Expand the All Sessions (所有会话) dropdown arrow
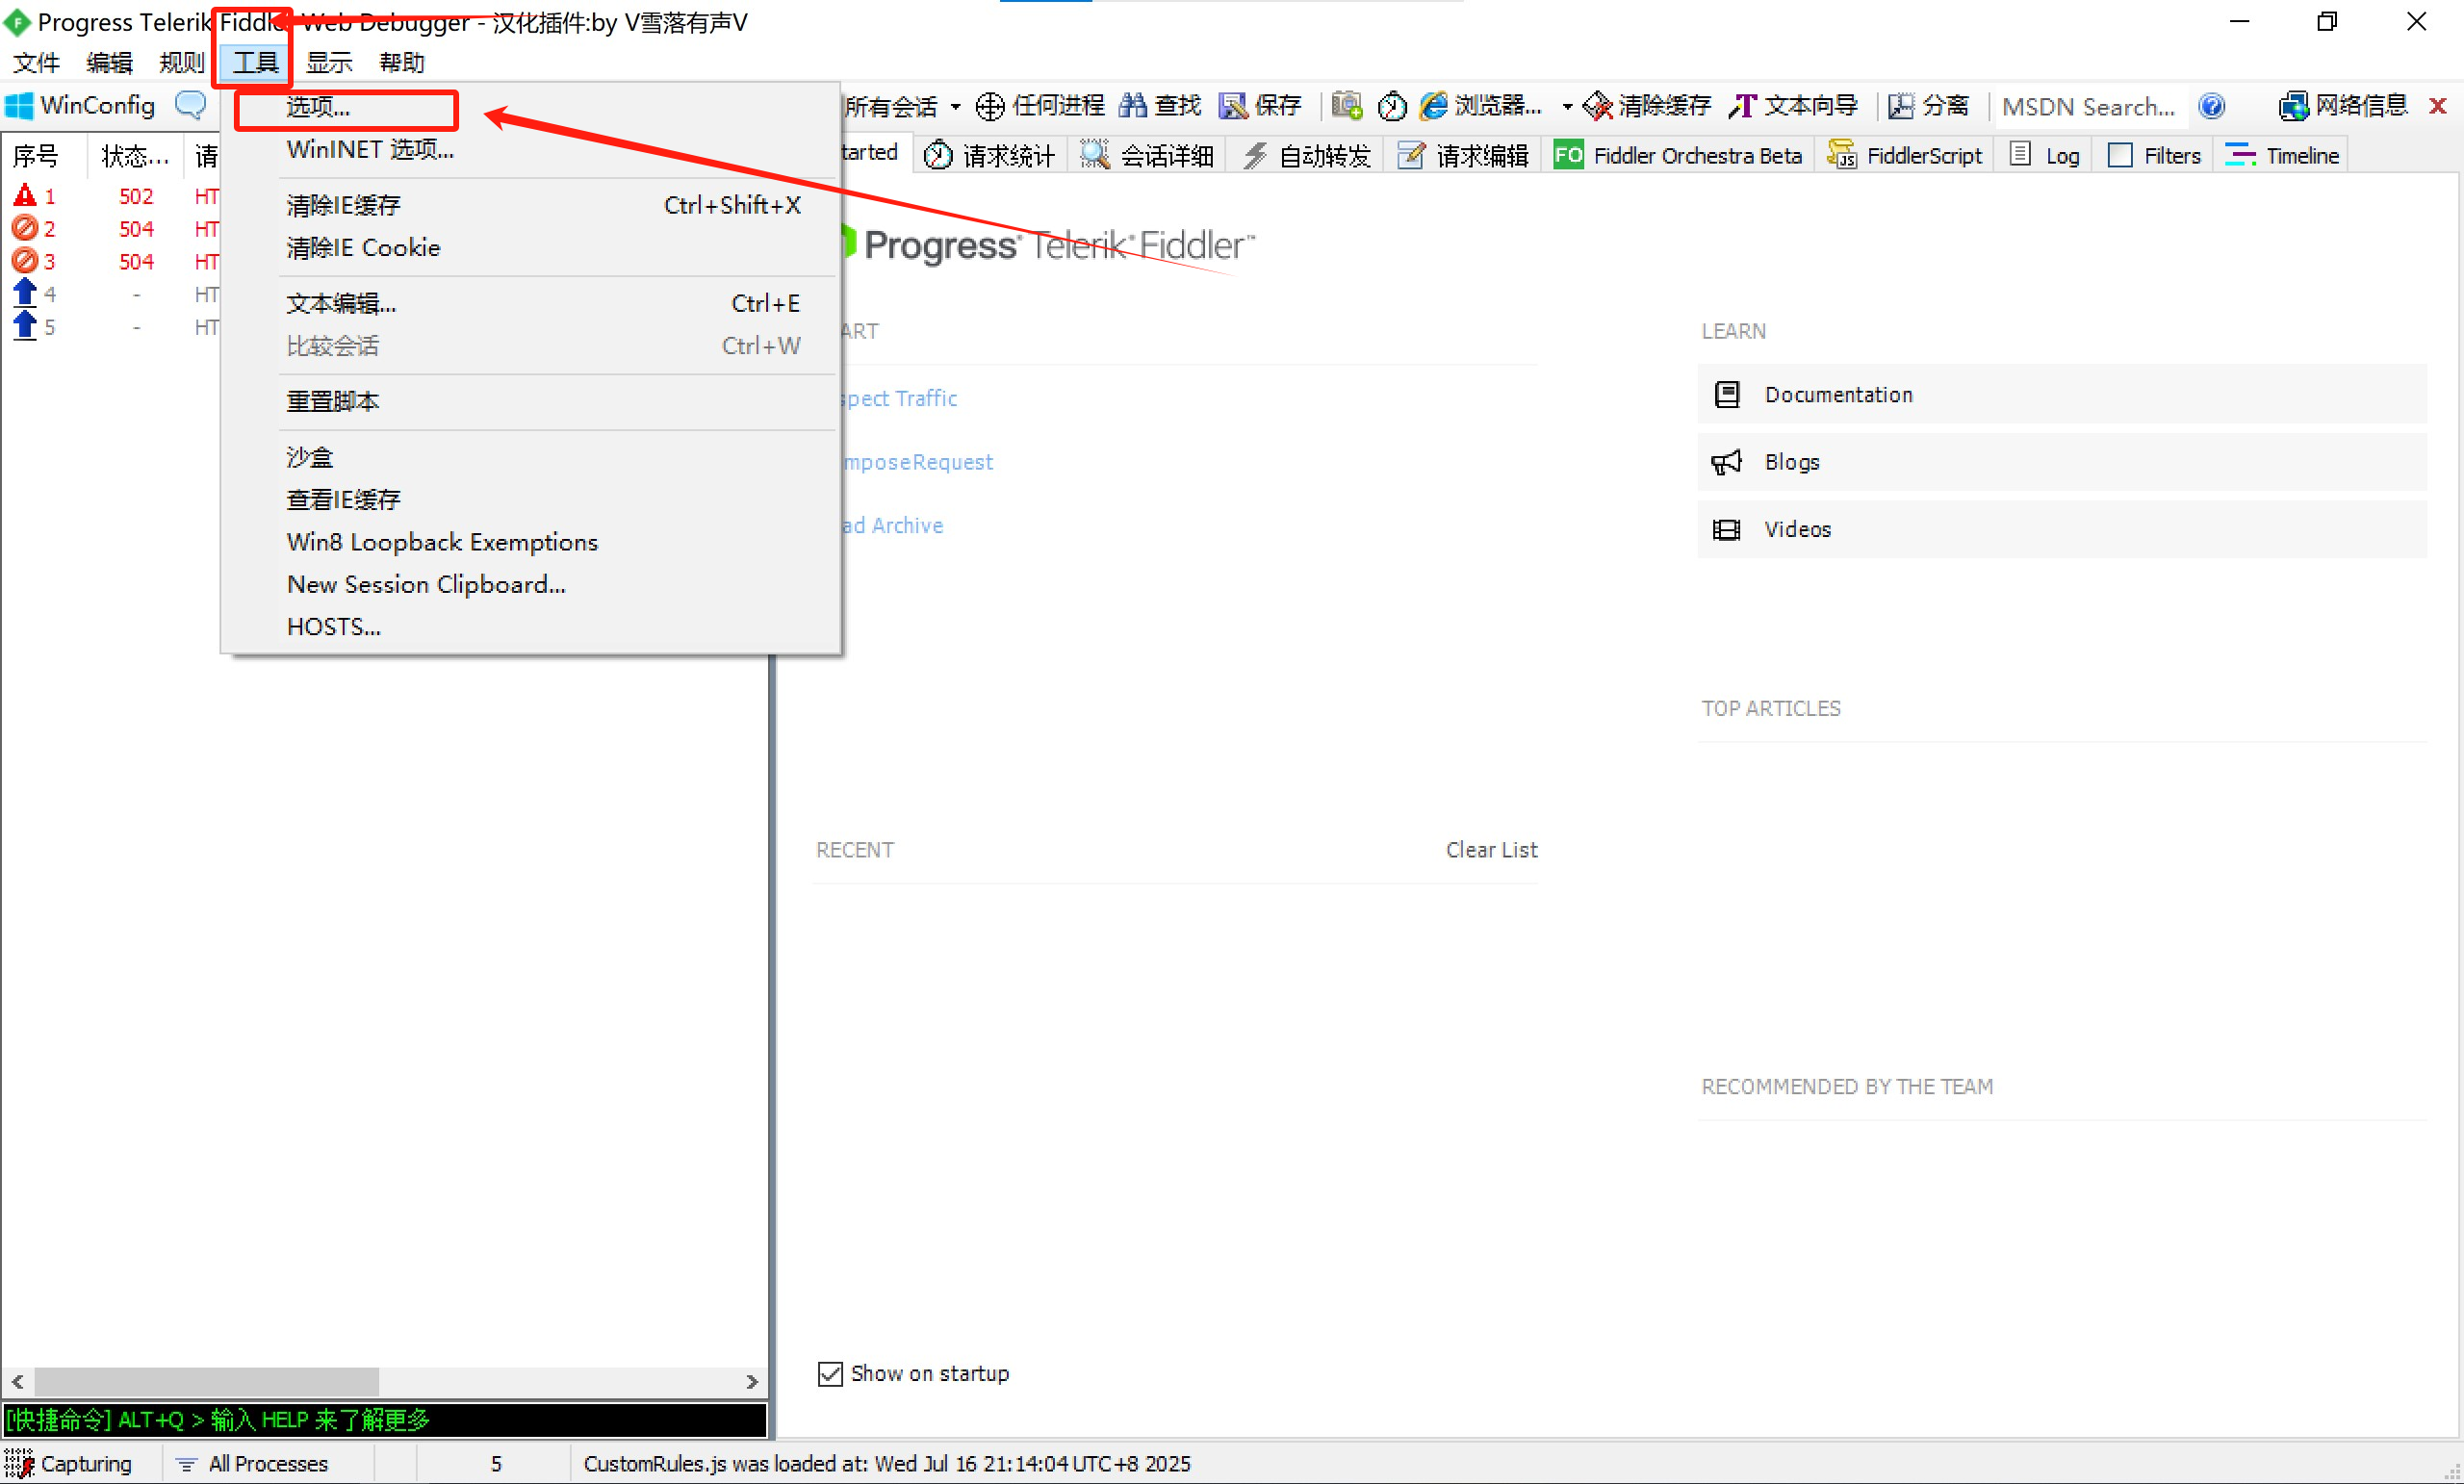 click(x=956, y=106)
